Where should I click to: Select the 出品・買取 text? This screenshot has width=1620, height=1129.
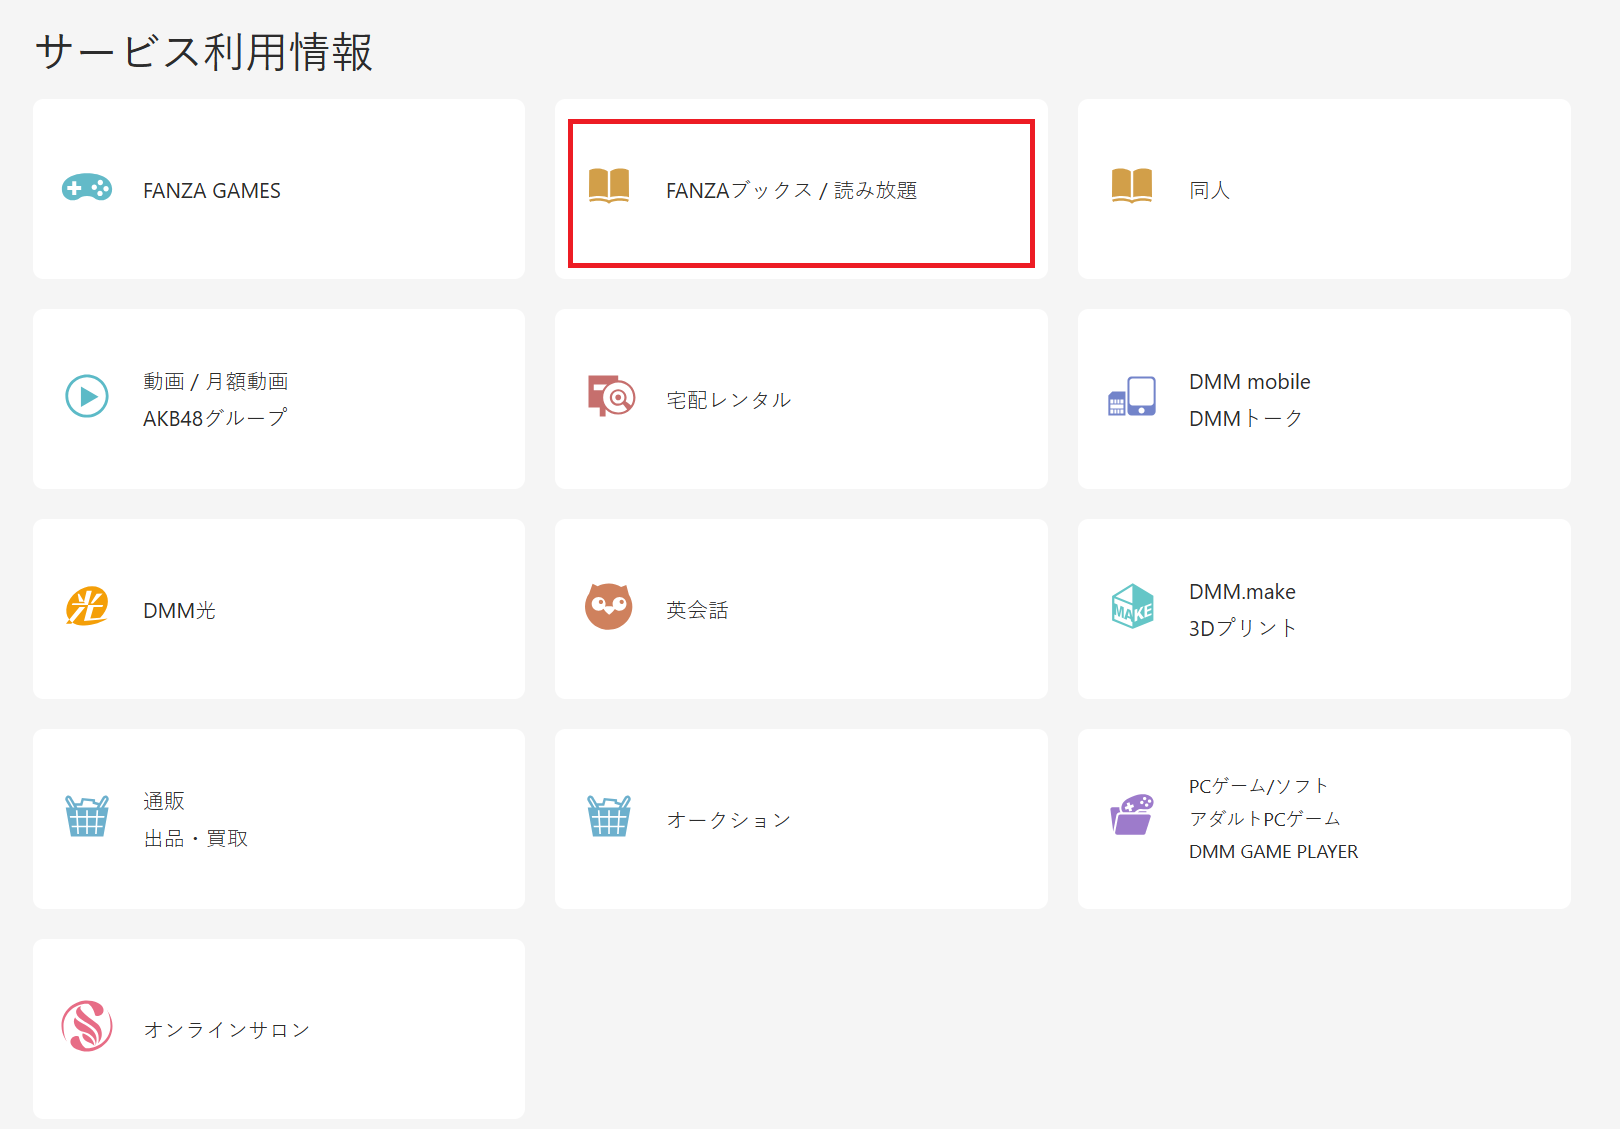195,838
